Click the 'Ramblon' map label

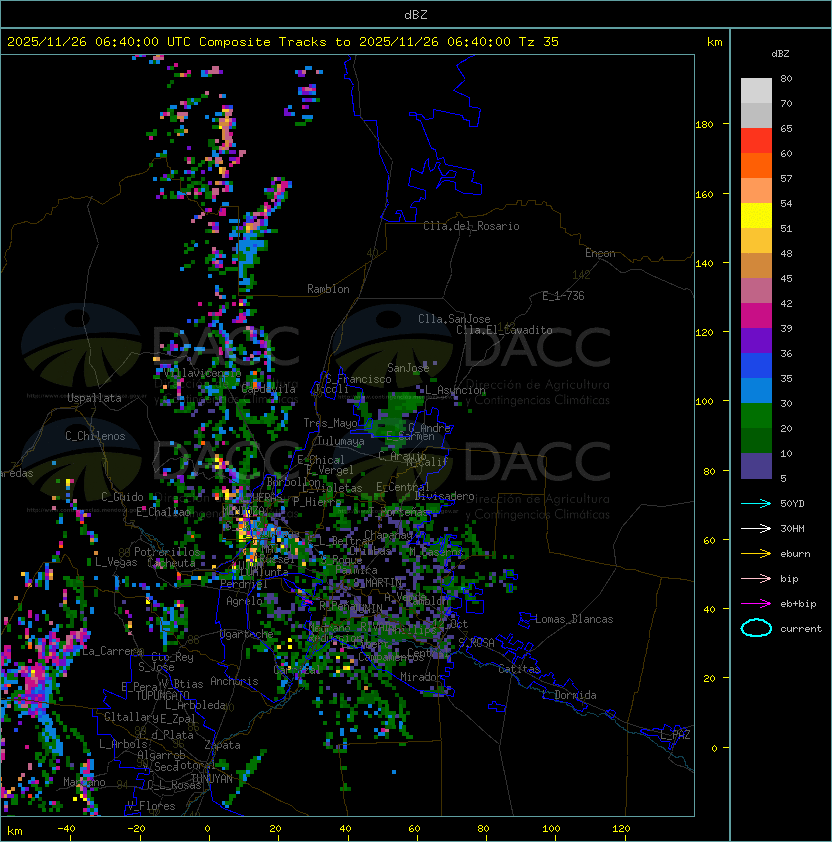click(x=328, y=289)
